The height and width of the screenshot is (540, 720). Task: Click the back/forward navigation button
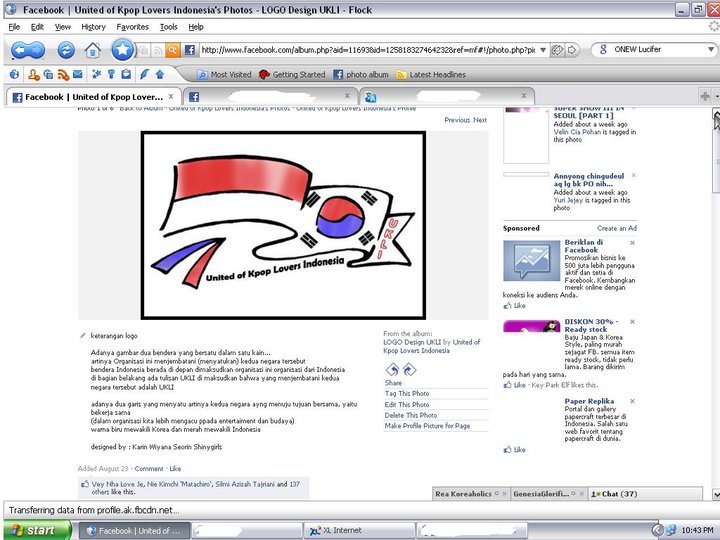click(x=28, y=50)
